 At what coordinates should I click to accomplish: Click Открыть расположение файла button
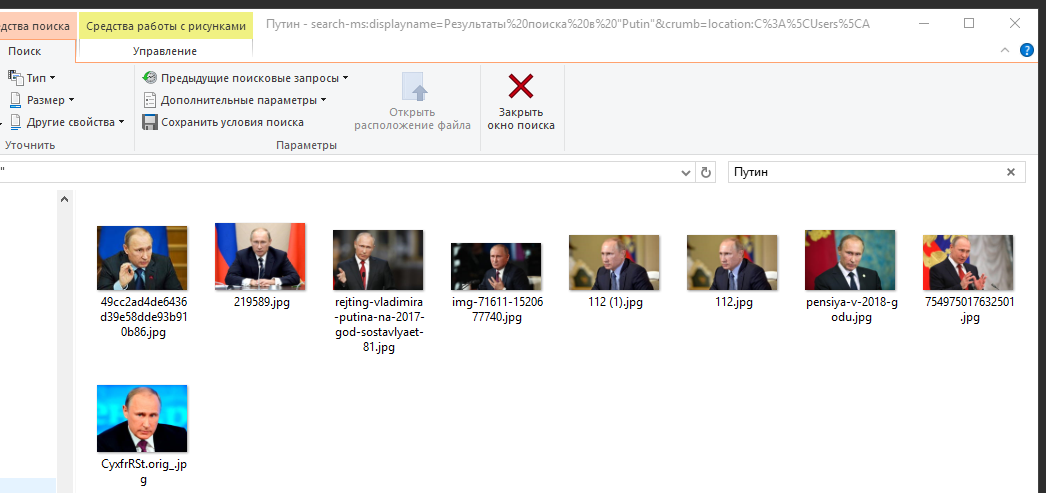coord(412,101)
